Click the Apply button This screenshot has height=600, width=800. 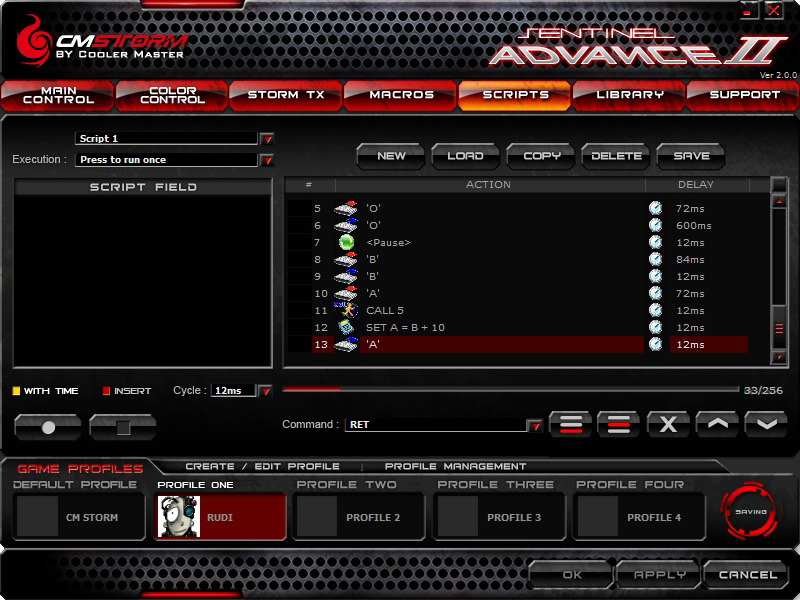point(659,574)
